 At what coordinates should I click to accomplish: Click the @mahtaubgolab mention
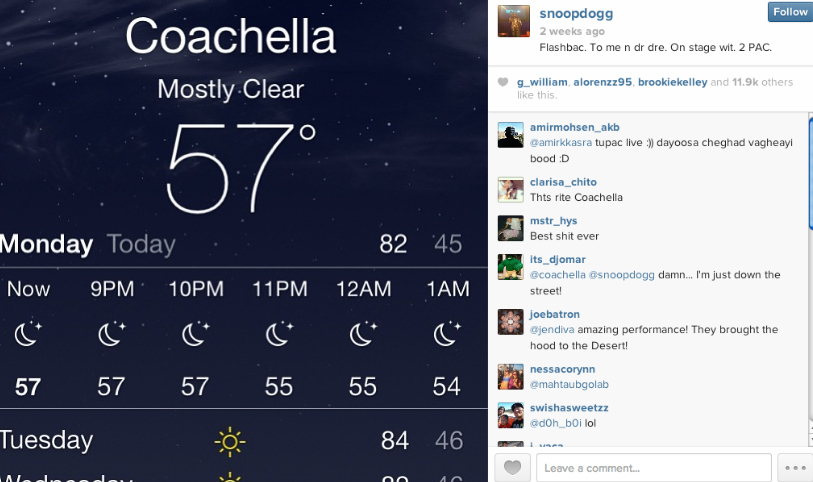569,385
